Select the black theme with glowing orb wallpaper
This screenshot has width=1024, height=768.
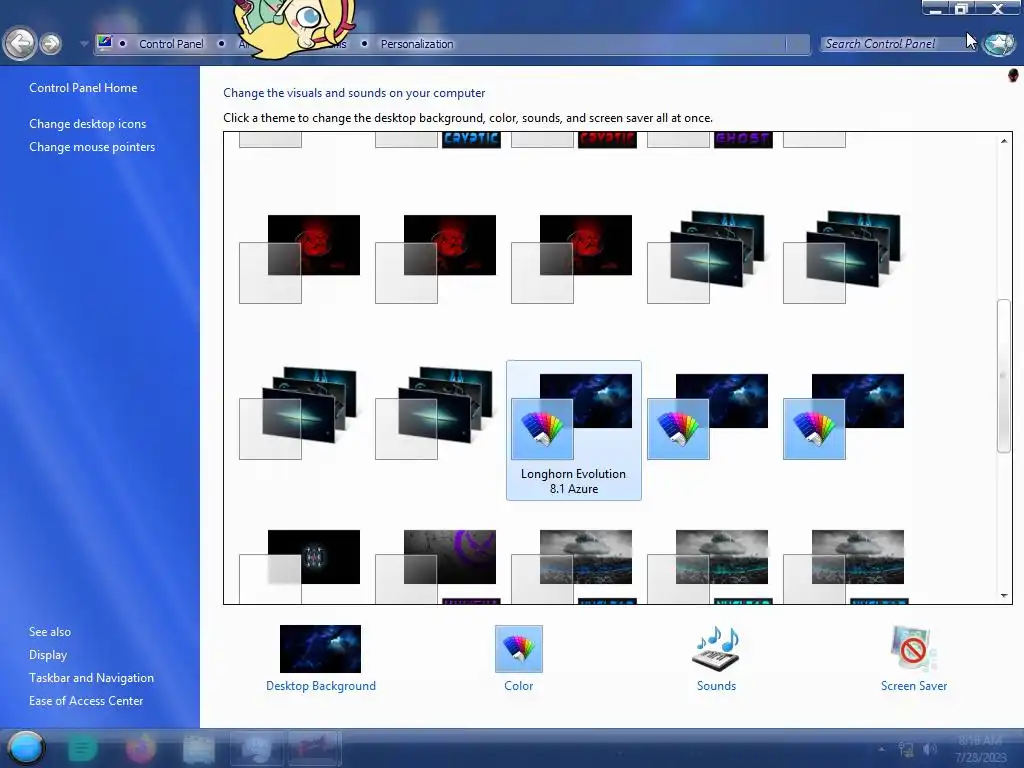[300, 565]
